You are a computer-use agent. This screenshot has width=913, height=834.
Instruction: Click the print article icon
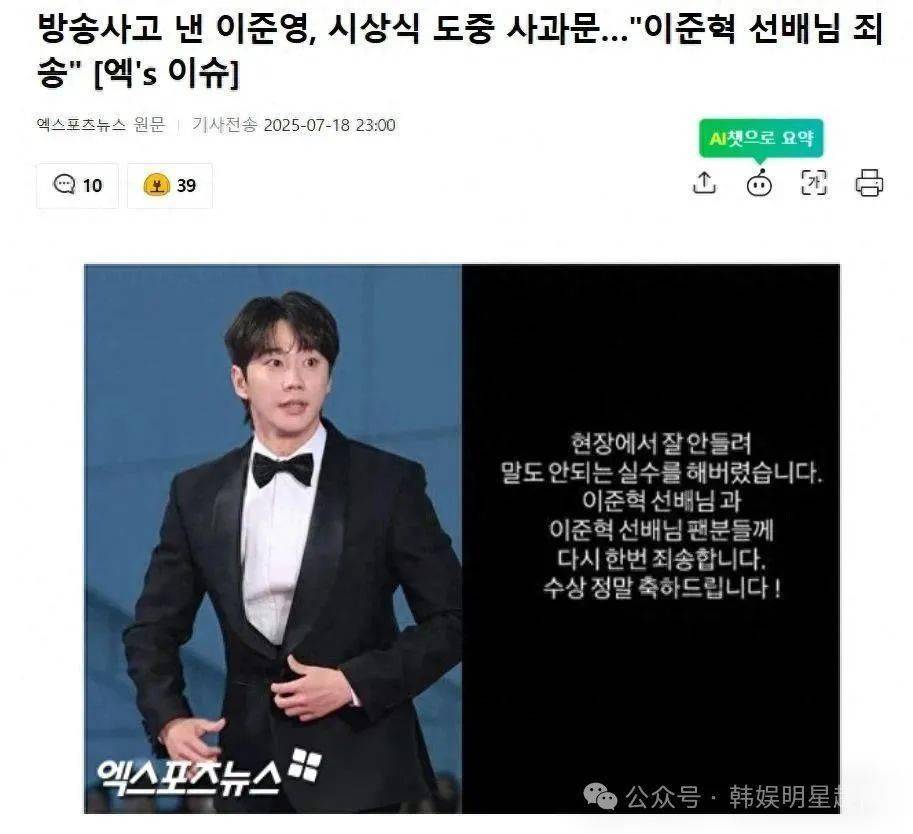point(869,183)
